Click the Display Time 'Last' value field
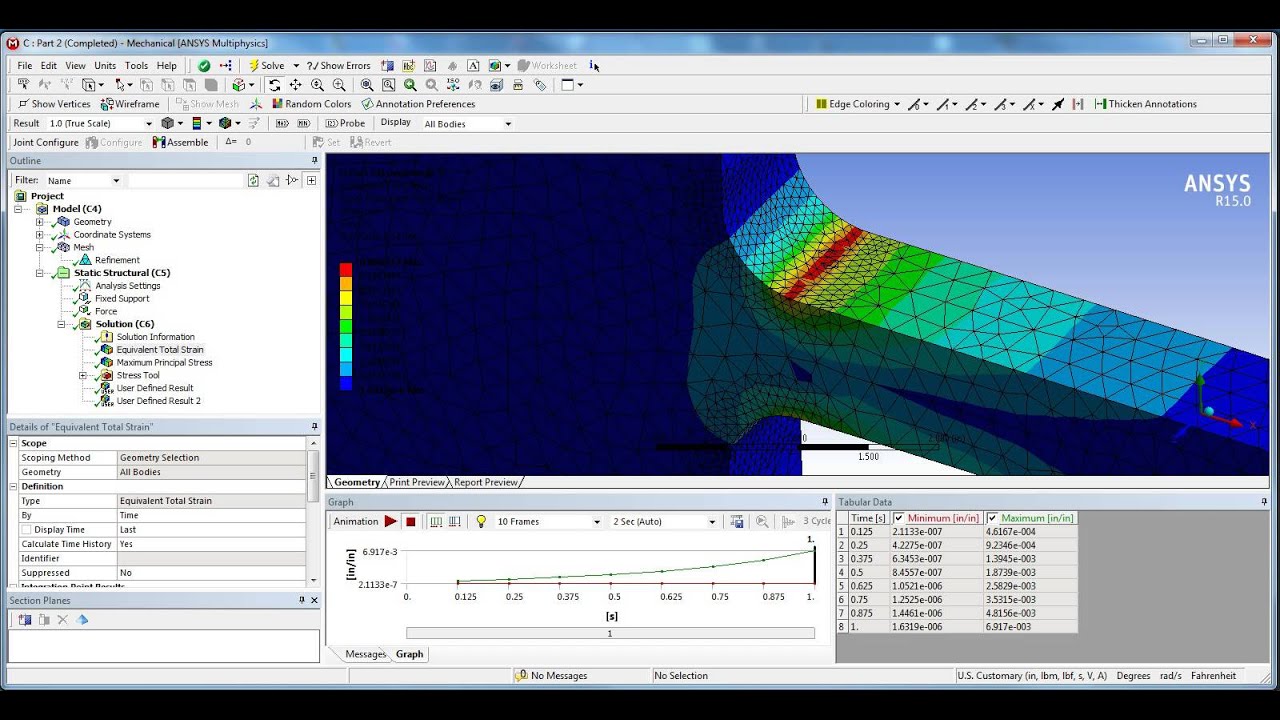1280x720 pixels. coord(211,530)
